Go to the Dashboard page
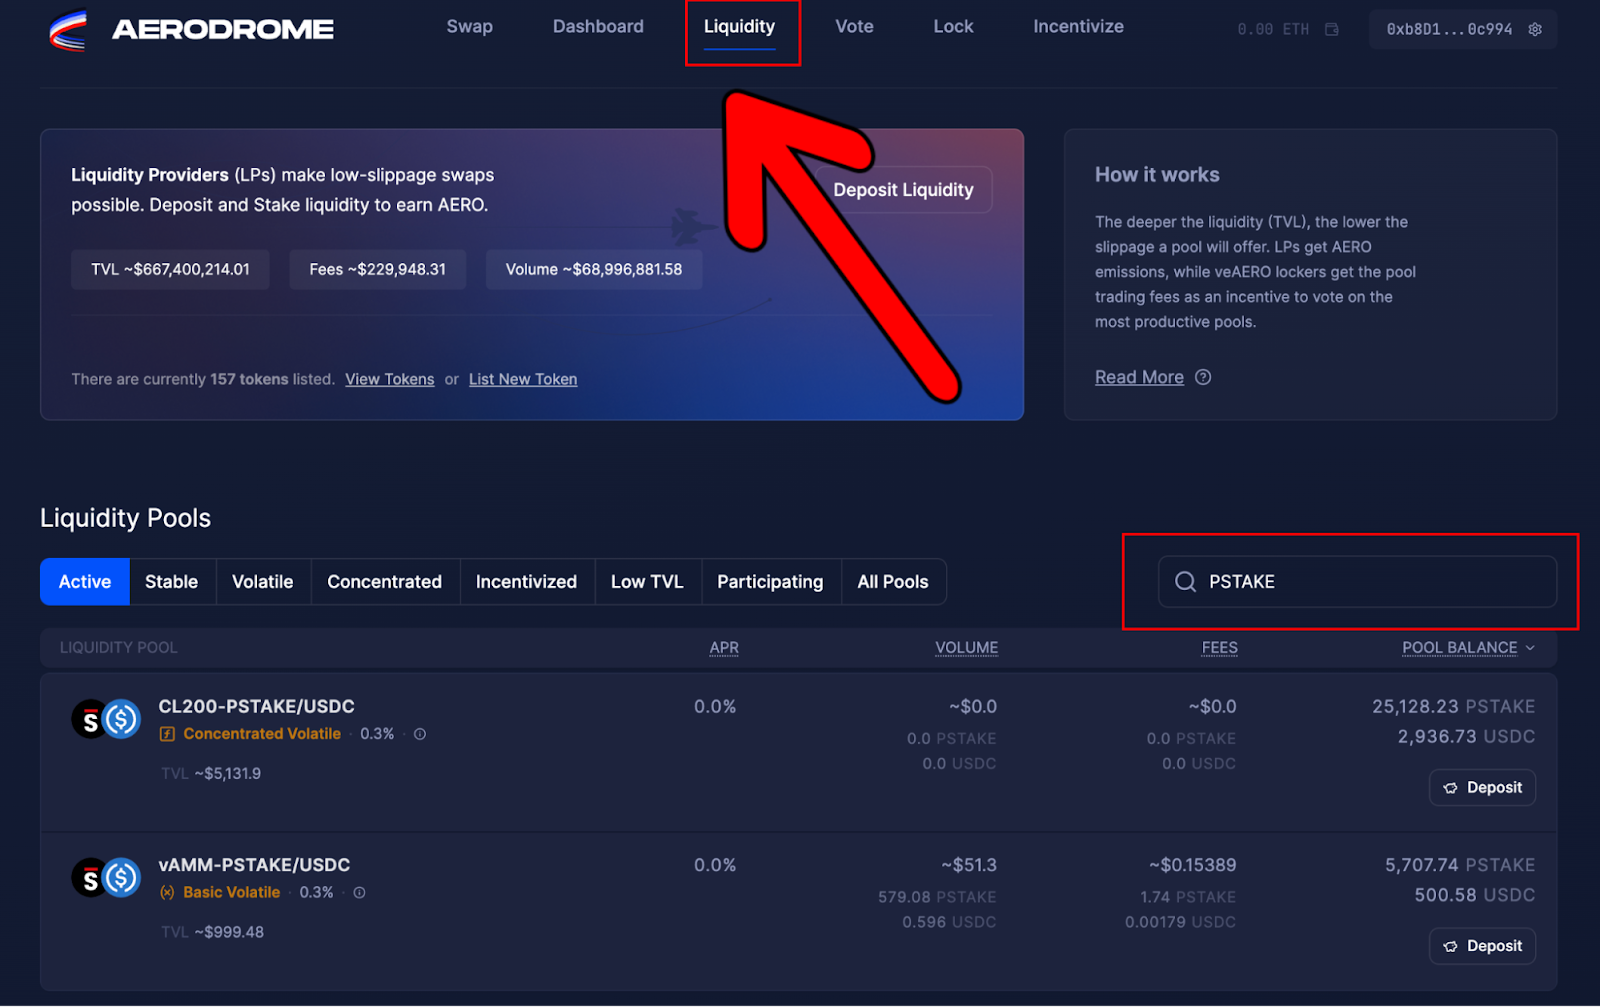The width and height of the screenshot is (1600, 1007). click(x=598, y=27)
